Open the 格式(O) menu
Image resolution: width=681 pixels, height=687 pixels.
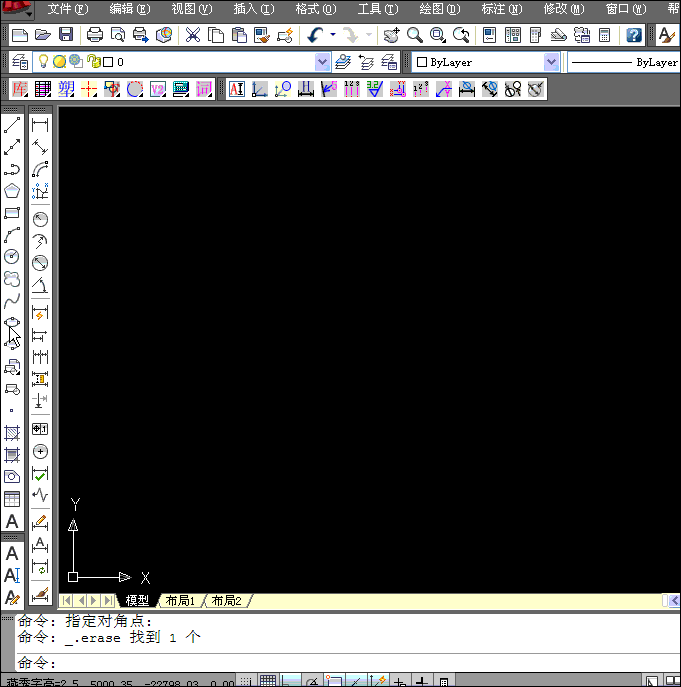point(316,9)
